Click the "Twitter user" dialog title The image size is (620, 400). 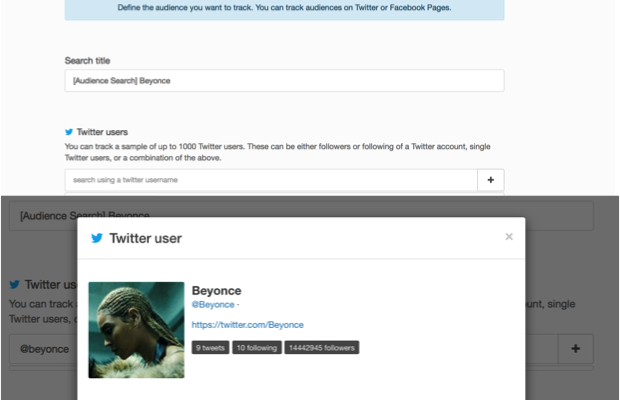145,239
